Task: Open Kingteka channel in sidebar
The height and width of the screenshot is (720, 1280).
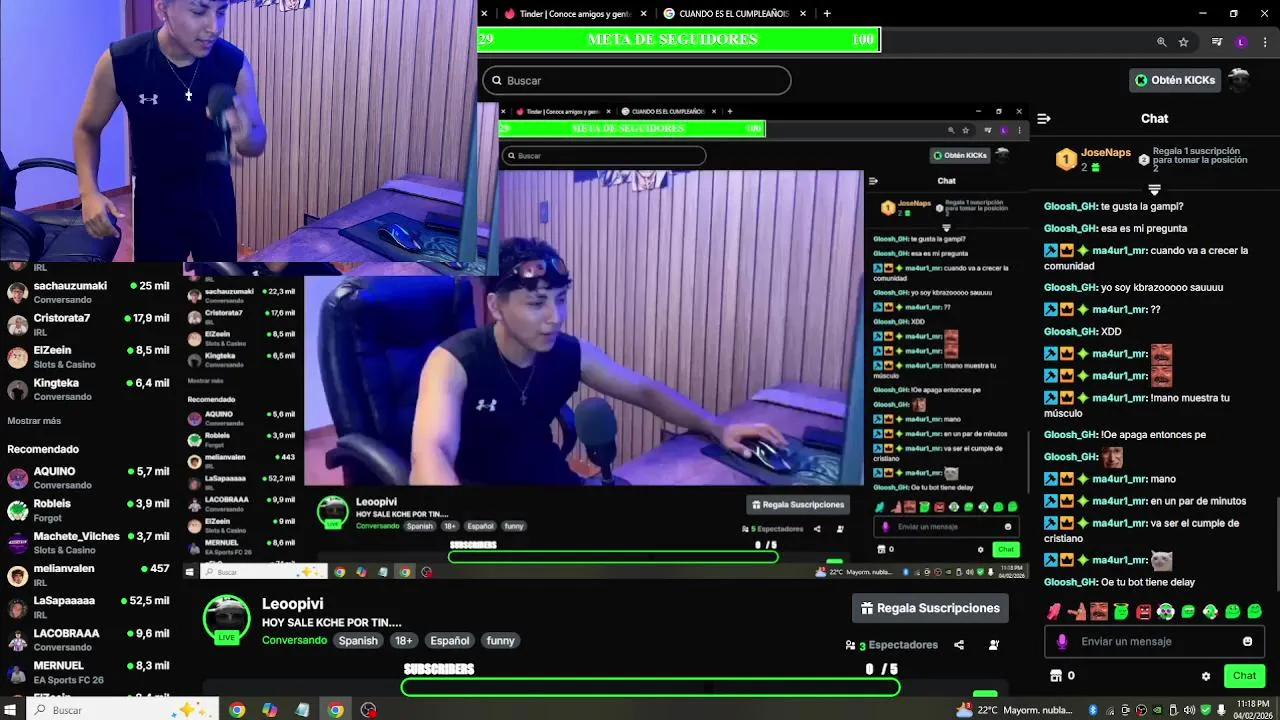Action: point(89,389)
